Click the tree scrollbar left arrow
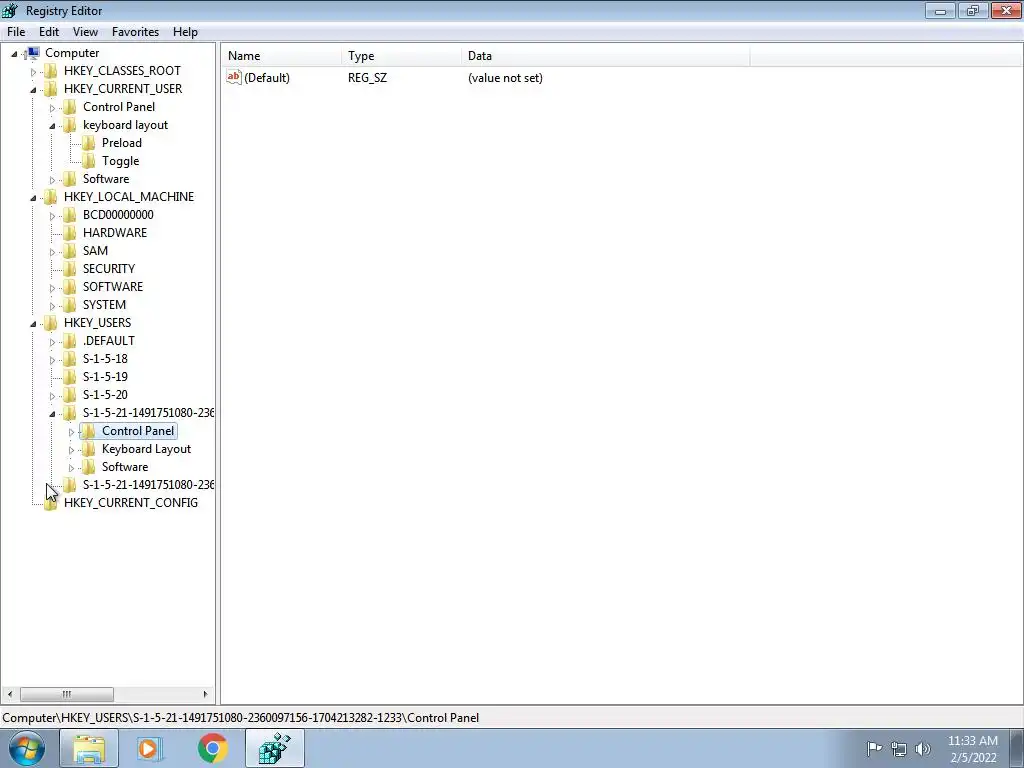1024x768 pixels. 9,694
